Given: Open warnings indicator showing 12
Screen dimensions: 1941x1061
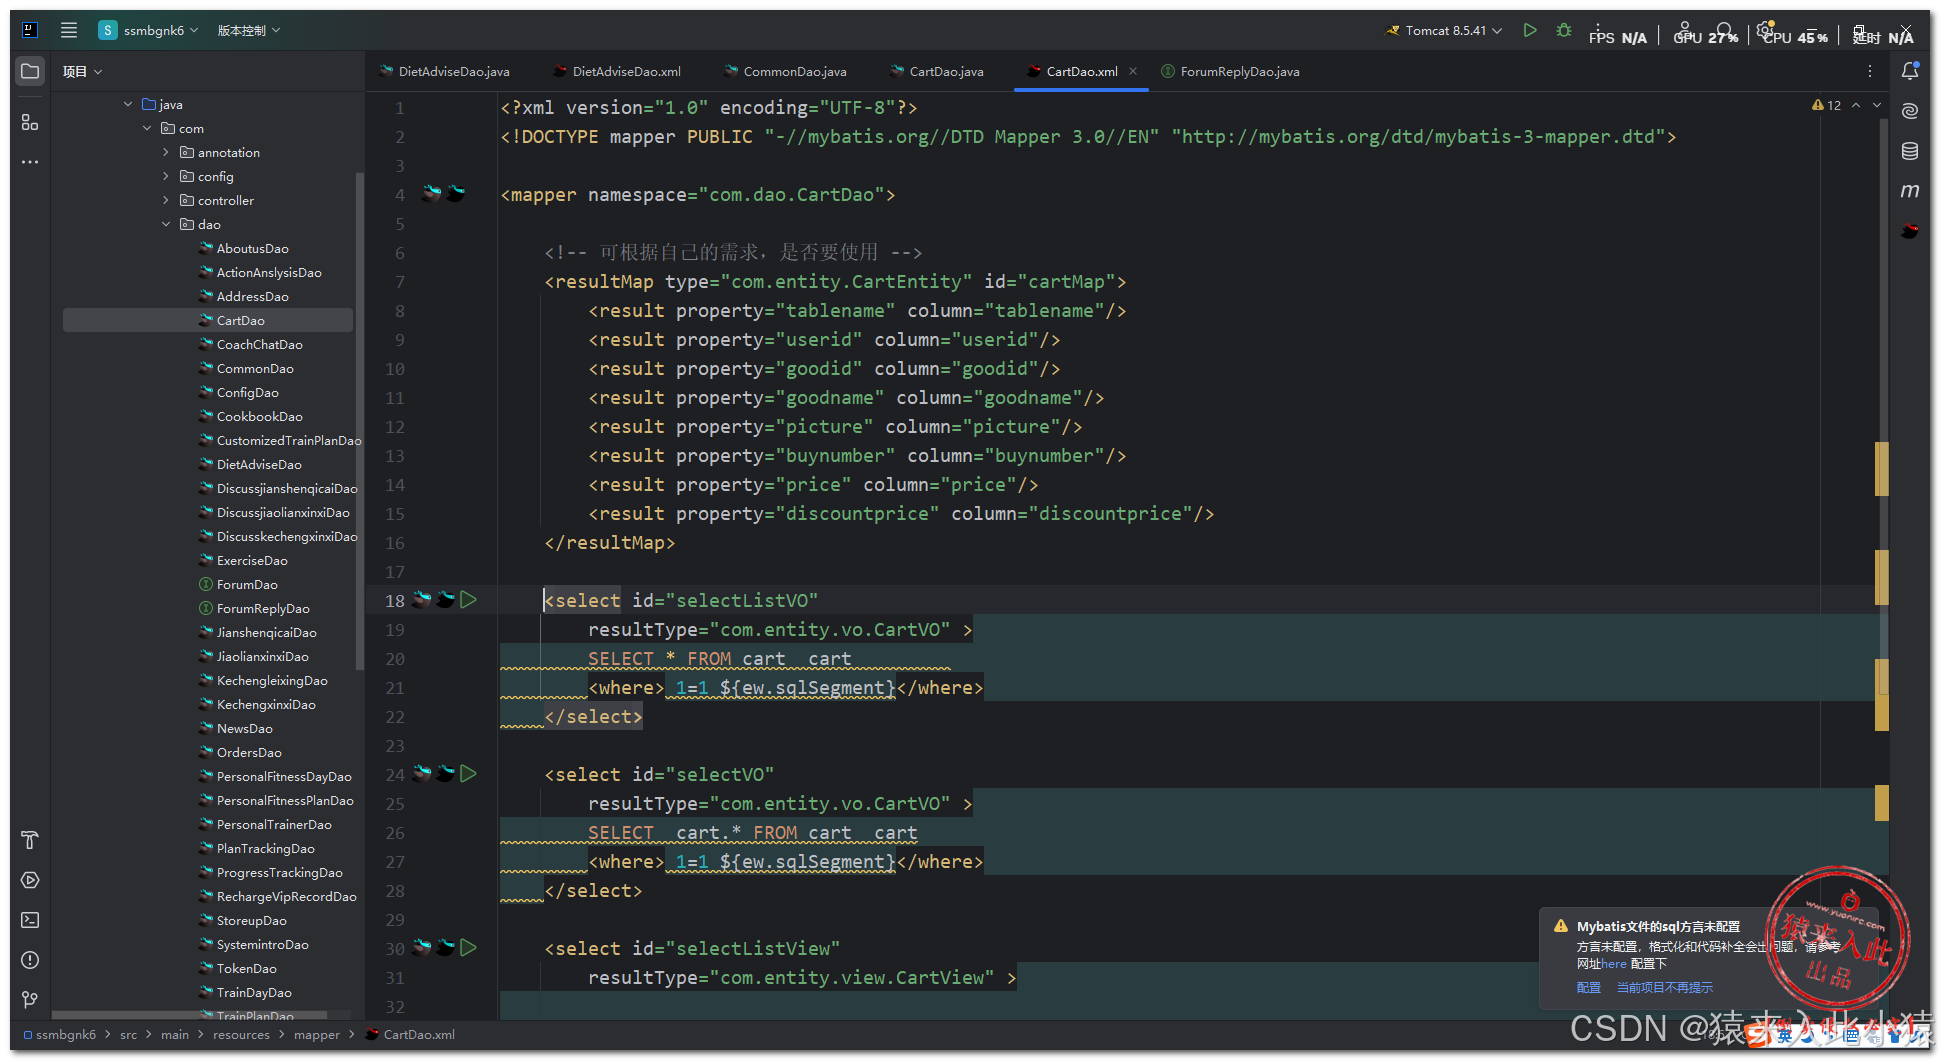Looking at the screenshot, I should (1826, 105).
